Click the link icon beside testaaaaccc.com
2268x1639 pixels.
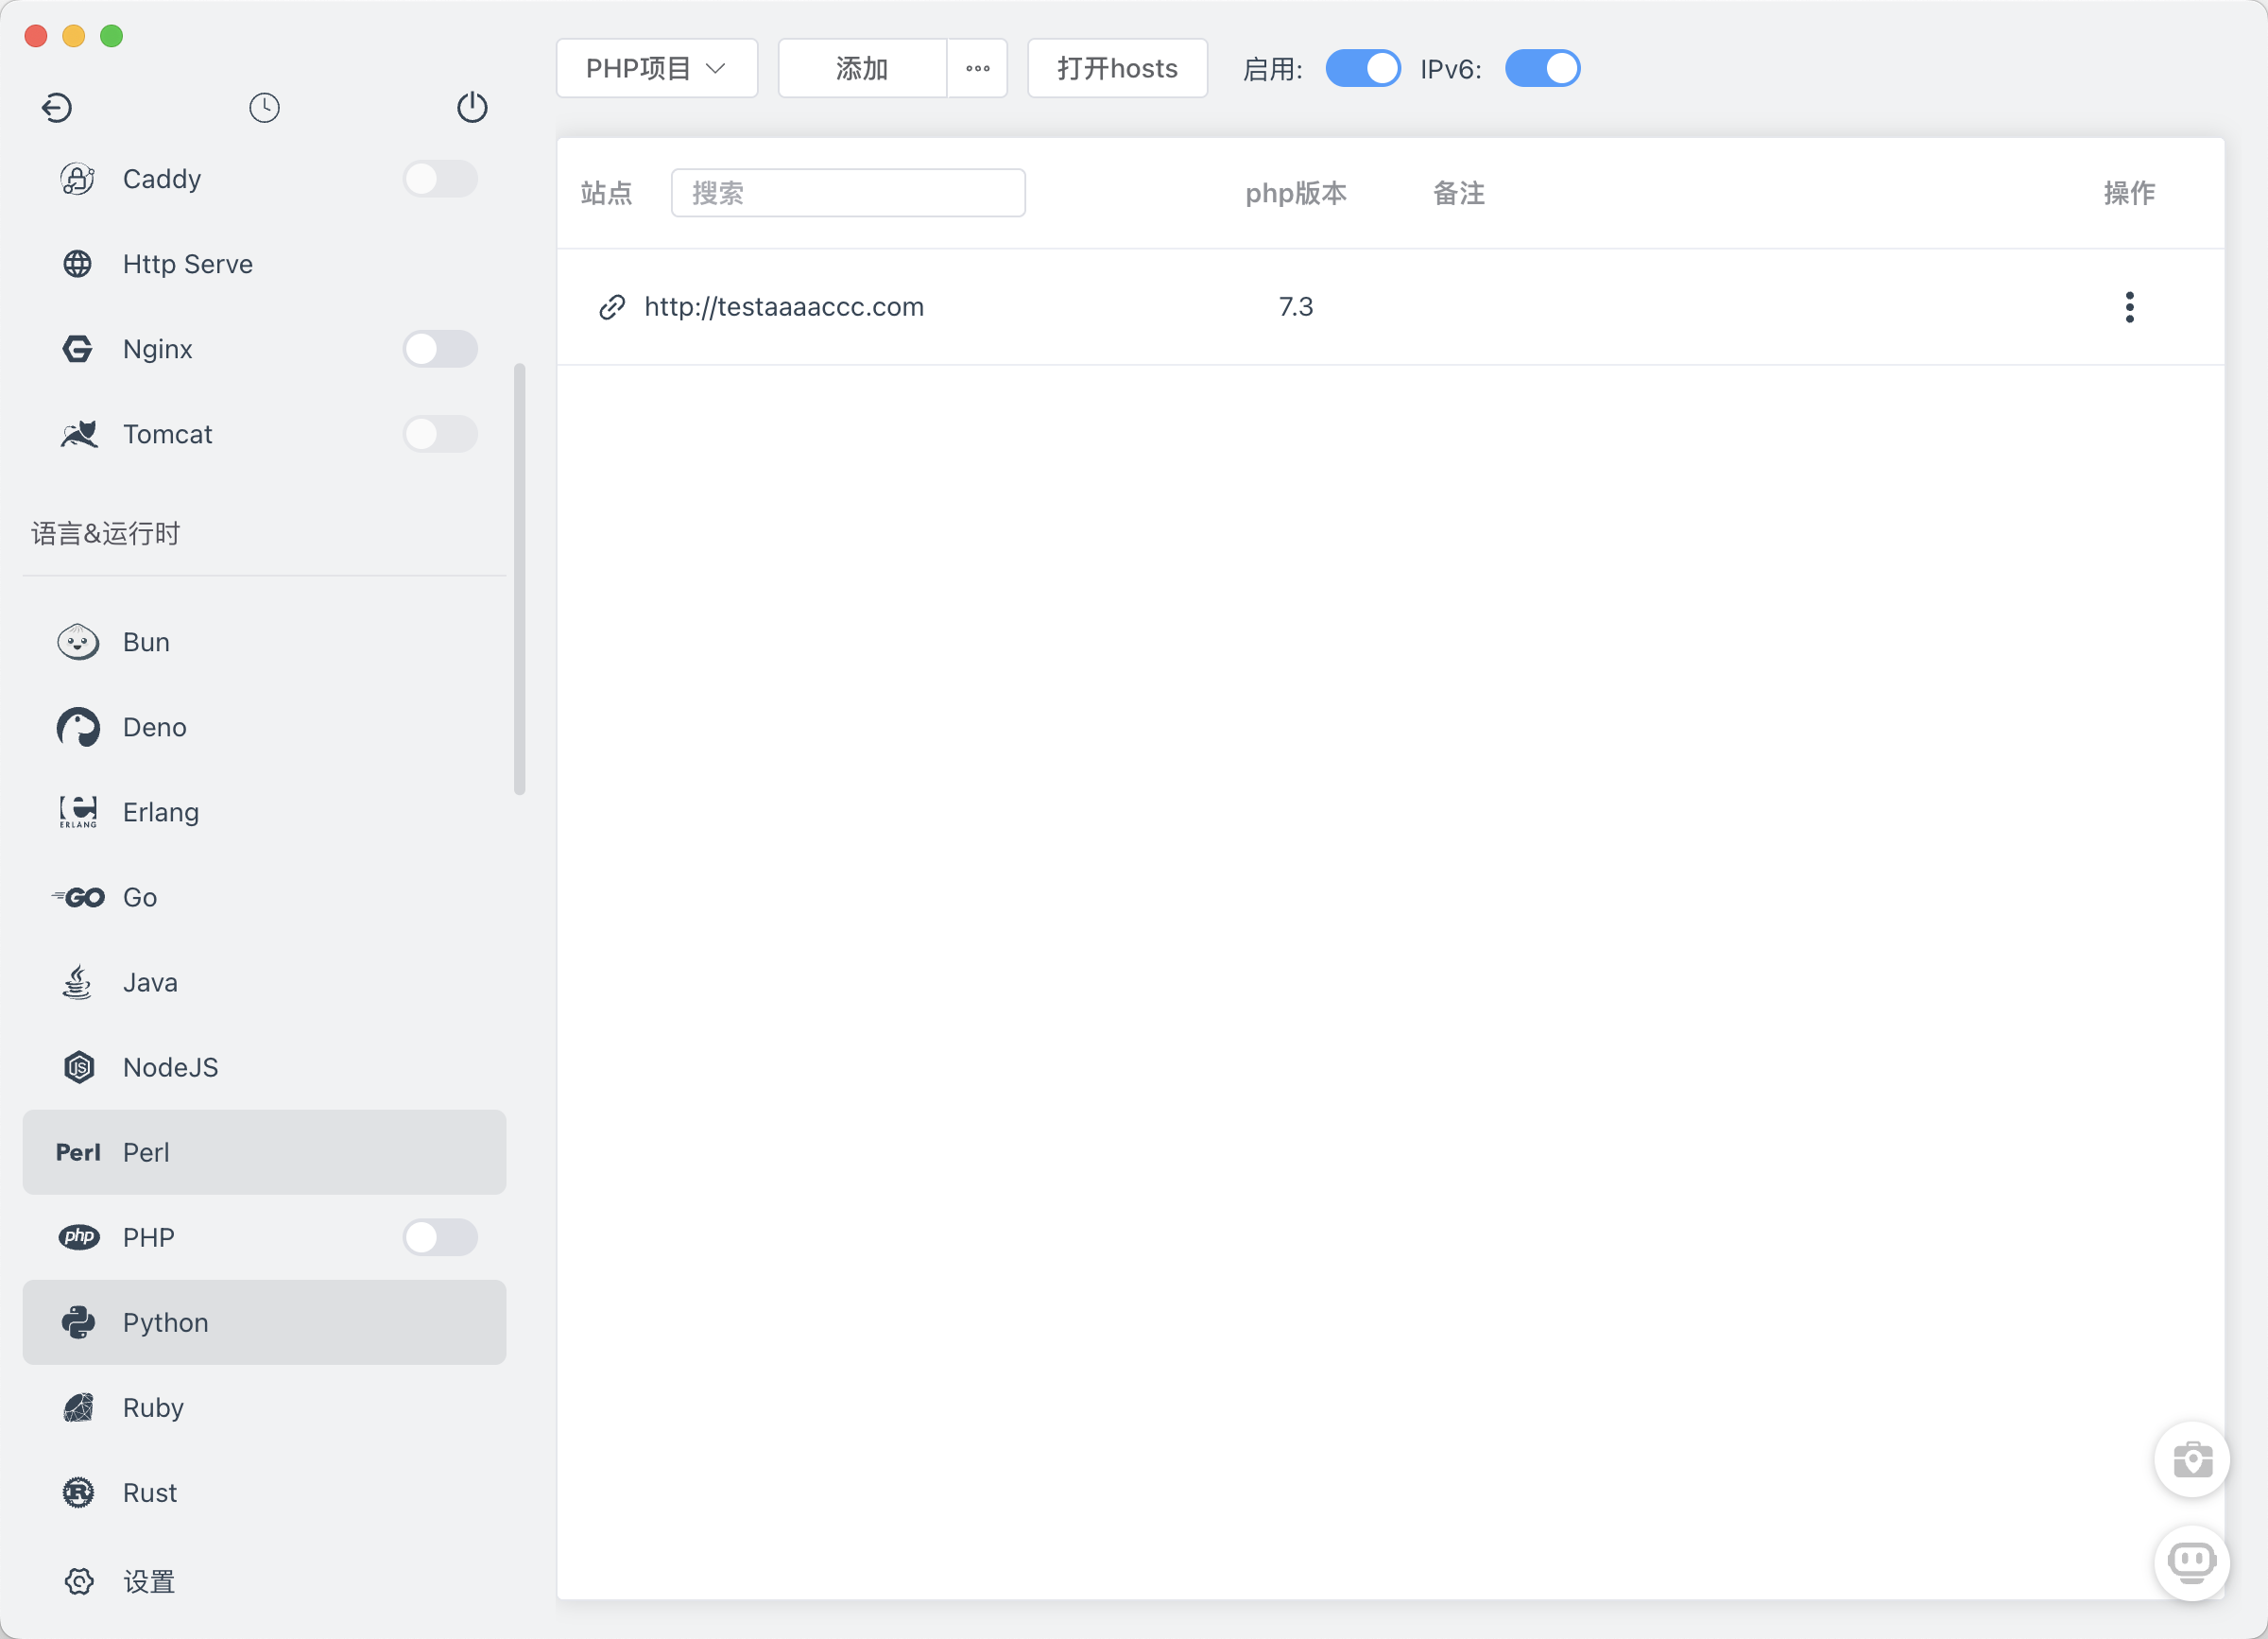click(612, 306)
